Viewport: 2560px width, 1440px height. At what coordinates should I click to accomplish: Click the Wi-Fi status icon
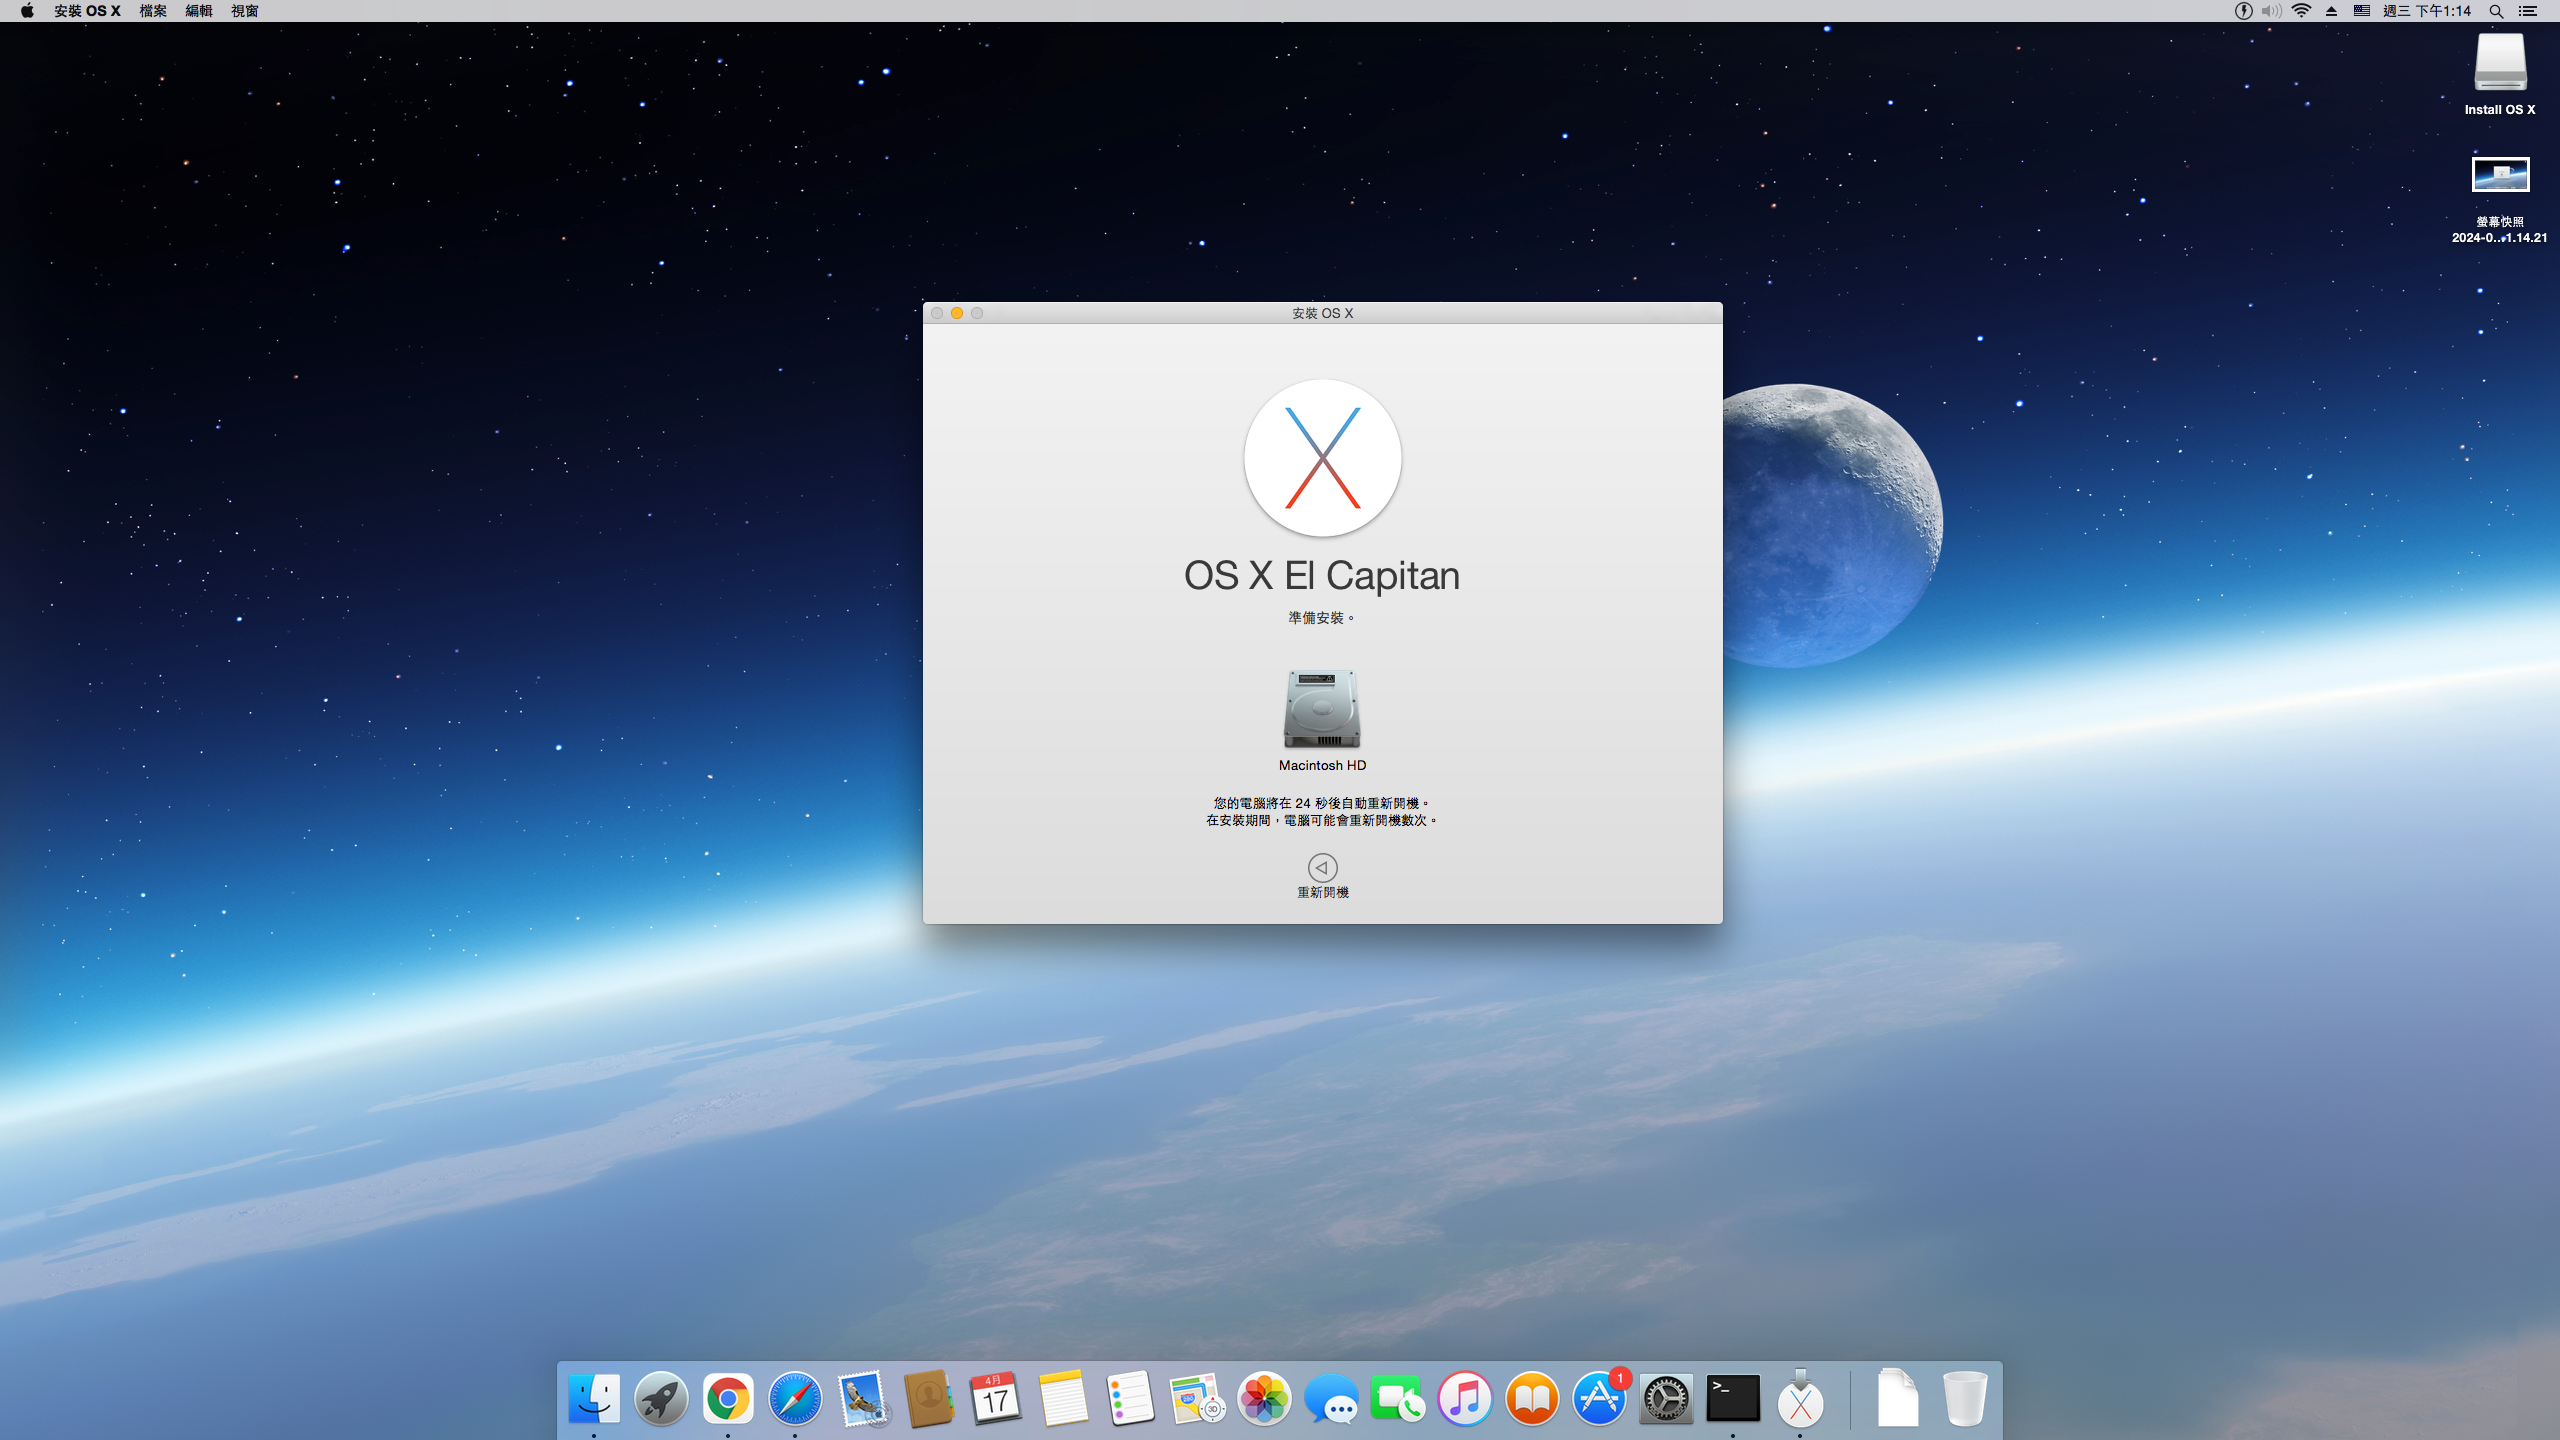2301,11
